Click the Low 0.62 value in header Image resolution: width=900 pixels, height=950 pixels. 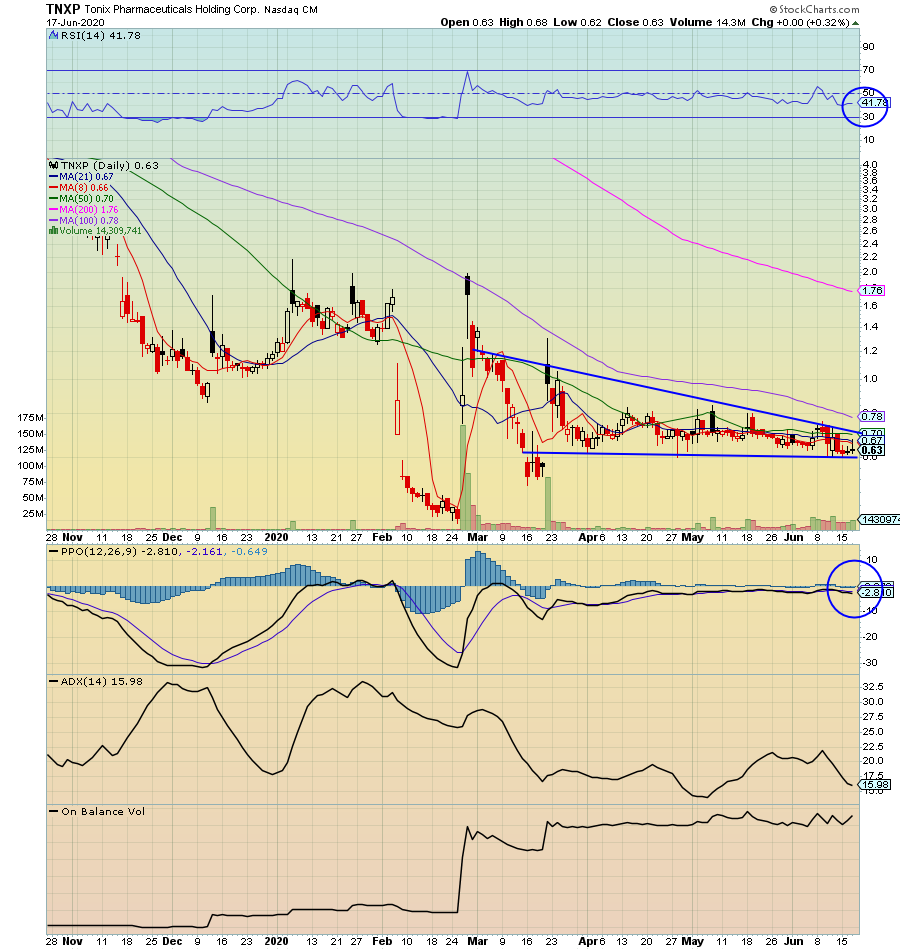point(577,22)
